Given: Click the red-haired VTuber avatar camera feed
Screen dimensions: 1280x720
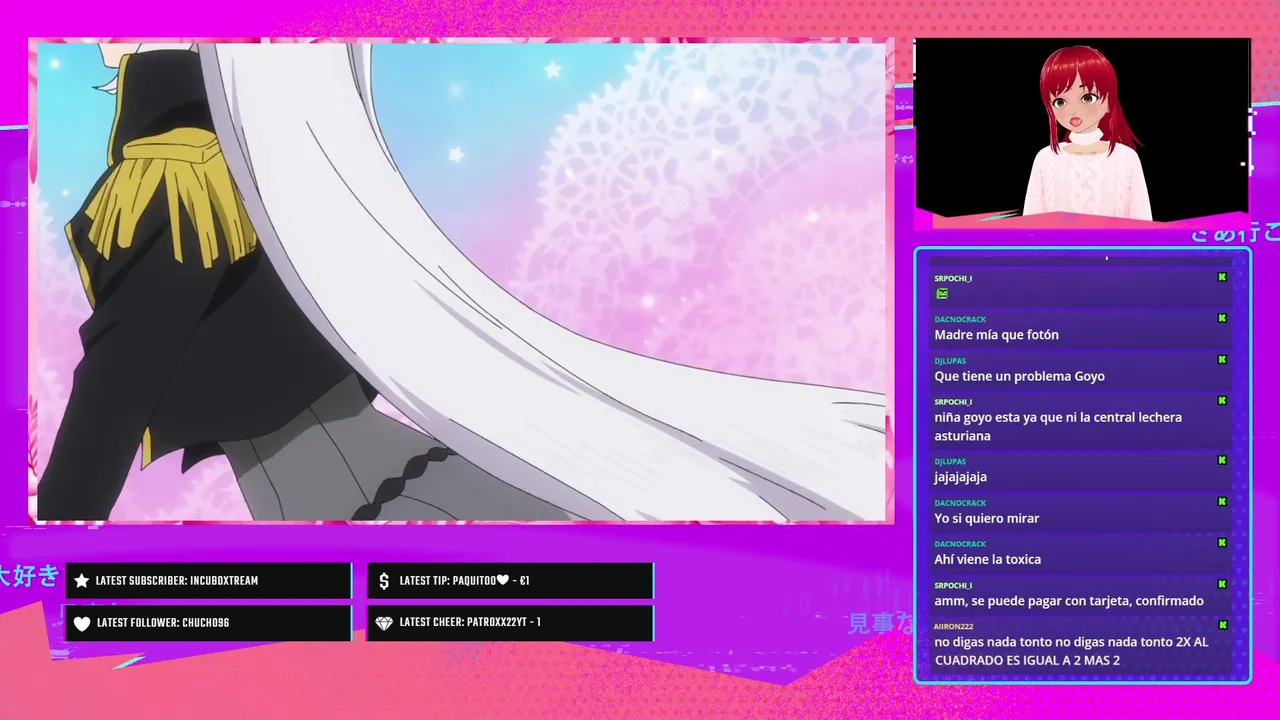Looking at the screenshot, I should point(1082,128).
